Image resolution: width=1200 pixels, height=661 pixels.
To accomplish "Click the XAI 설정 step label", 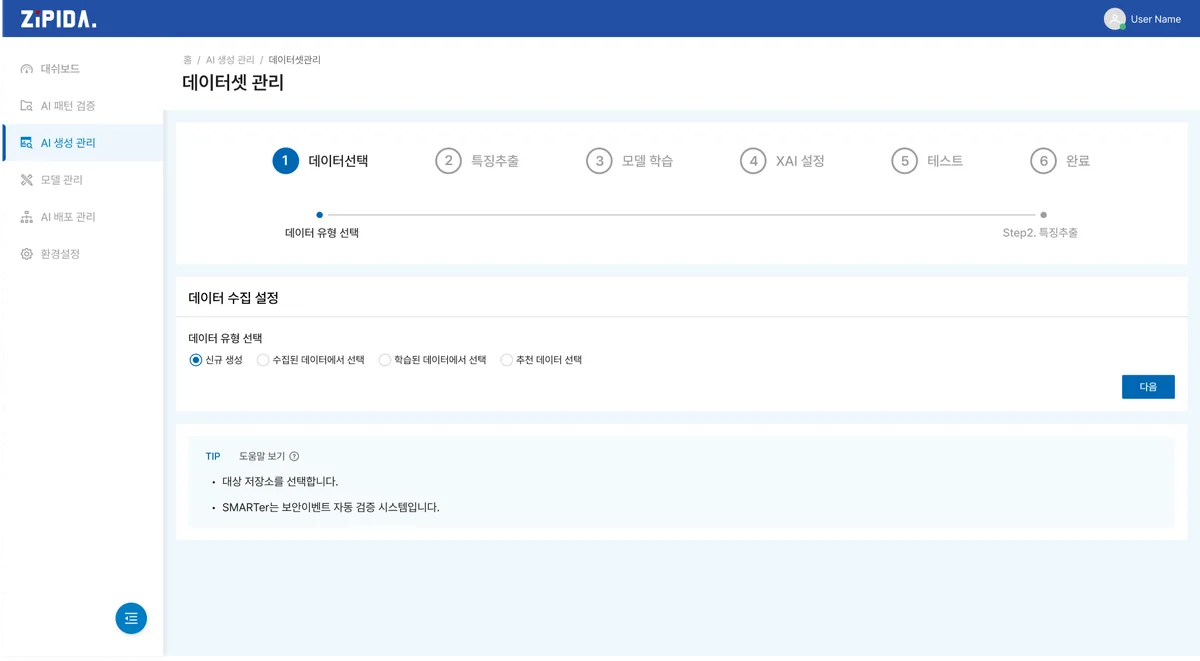I will pyautogui.click(x=800, y=161).
